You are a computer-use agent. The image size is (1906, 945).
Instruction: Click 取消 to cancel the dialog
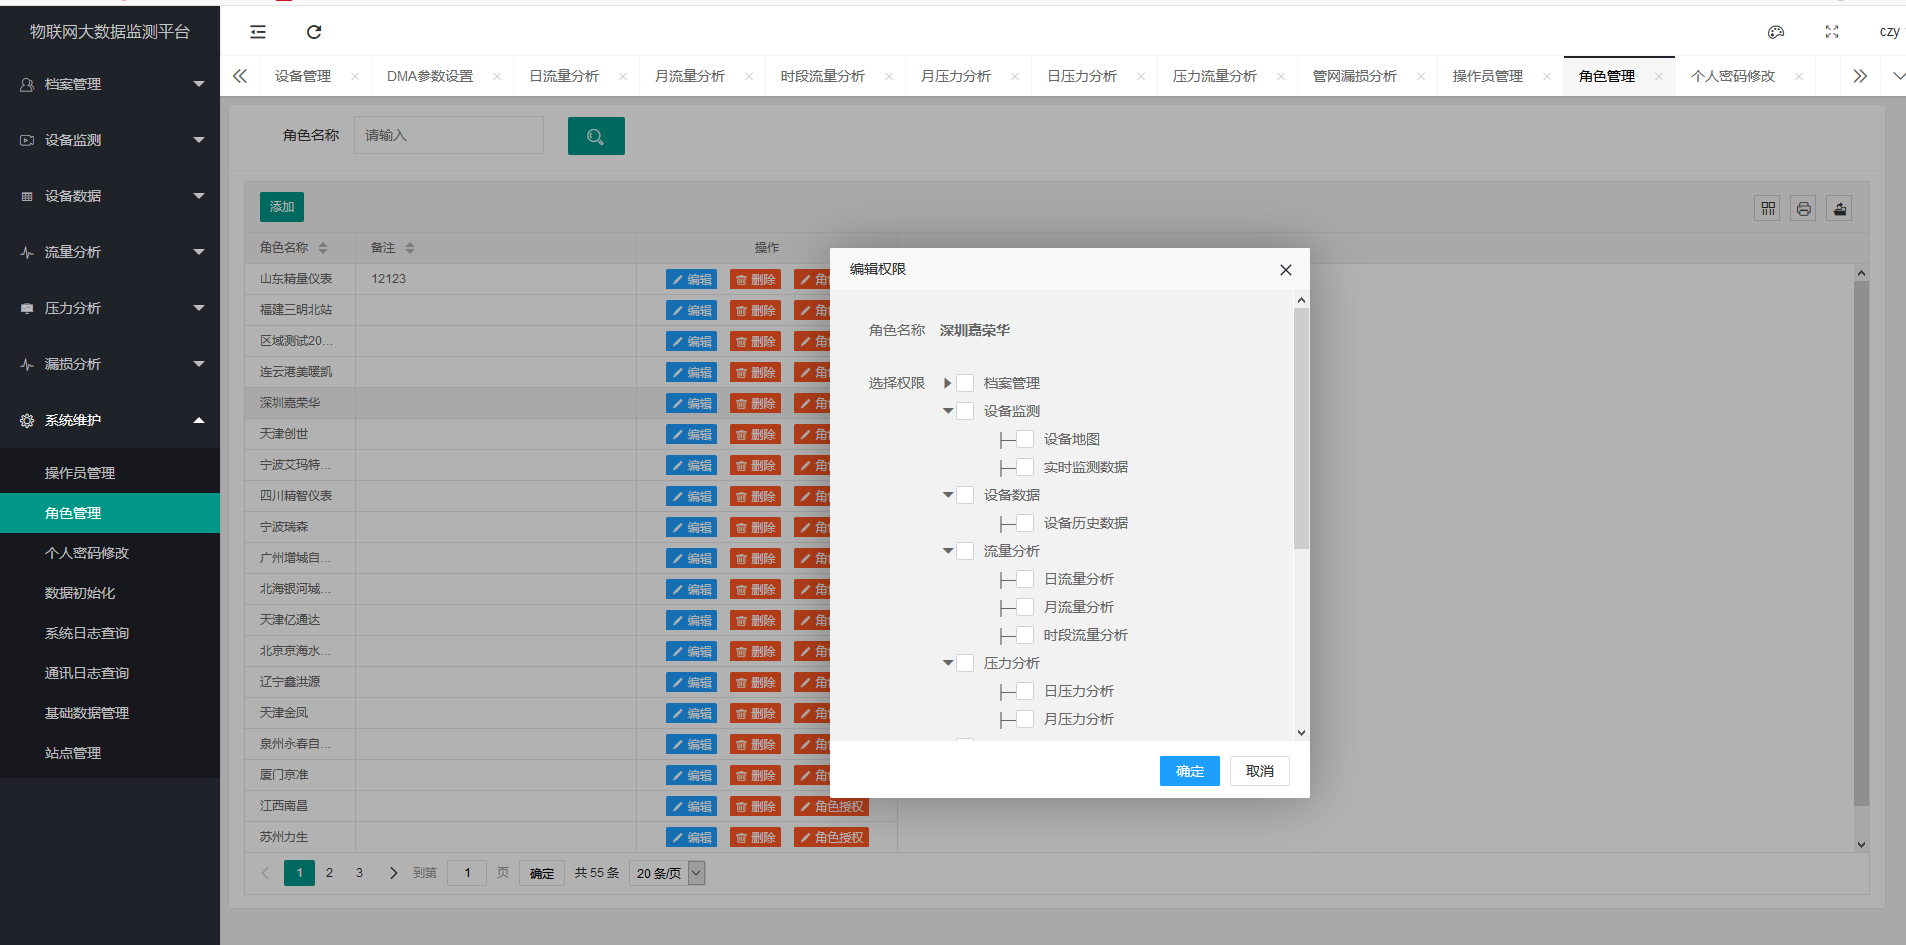tap(1259, 771)
